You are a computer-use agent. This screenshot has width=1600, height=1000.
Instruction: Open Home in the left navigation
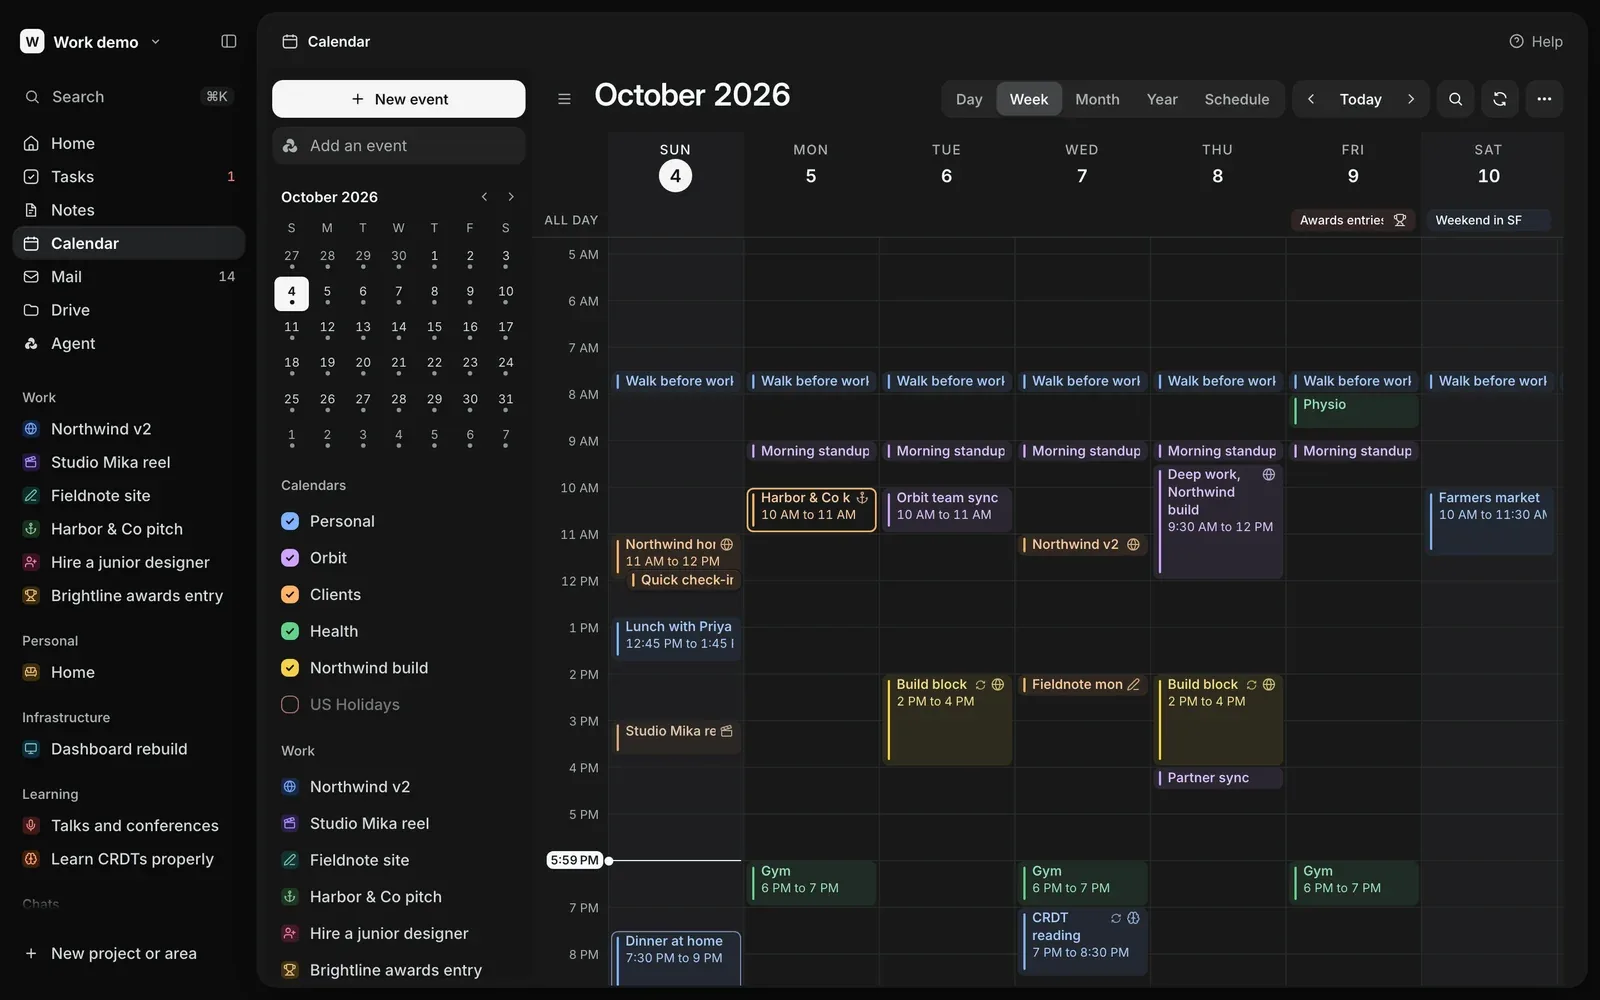click(x=129, y=143)
